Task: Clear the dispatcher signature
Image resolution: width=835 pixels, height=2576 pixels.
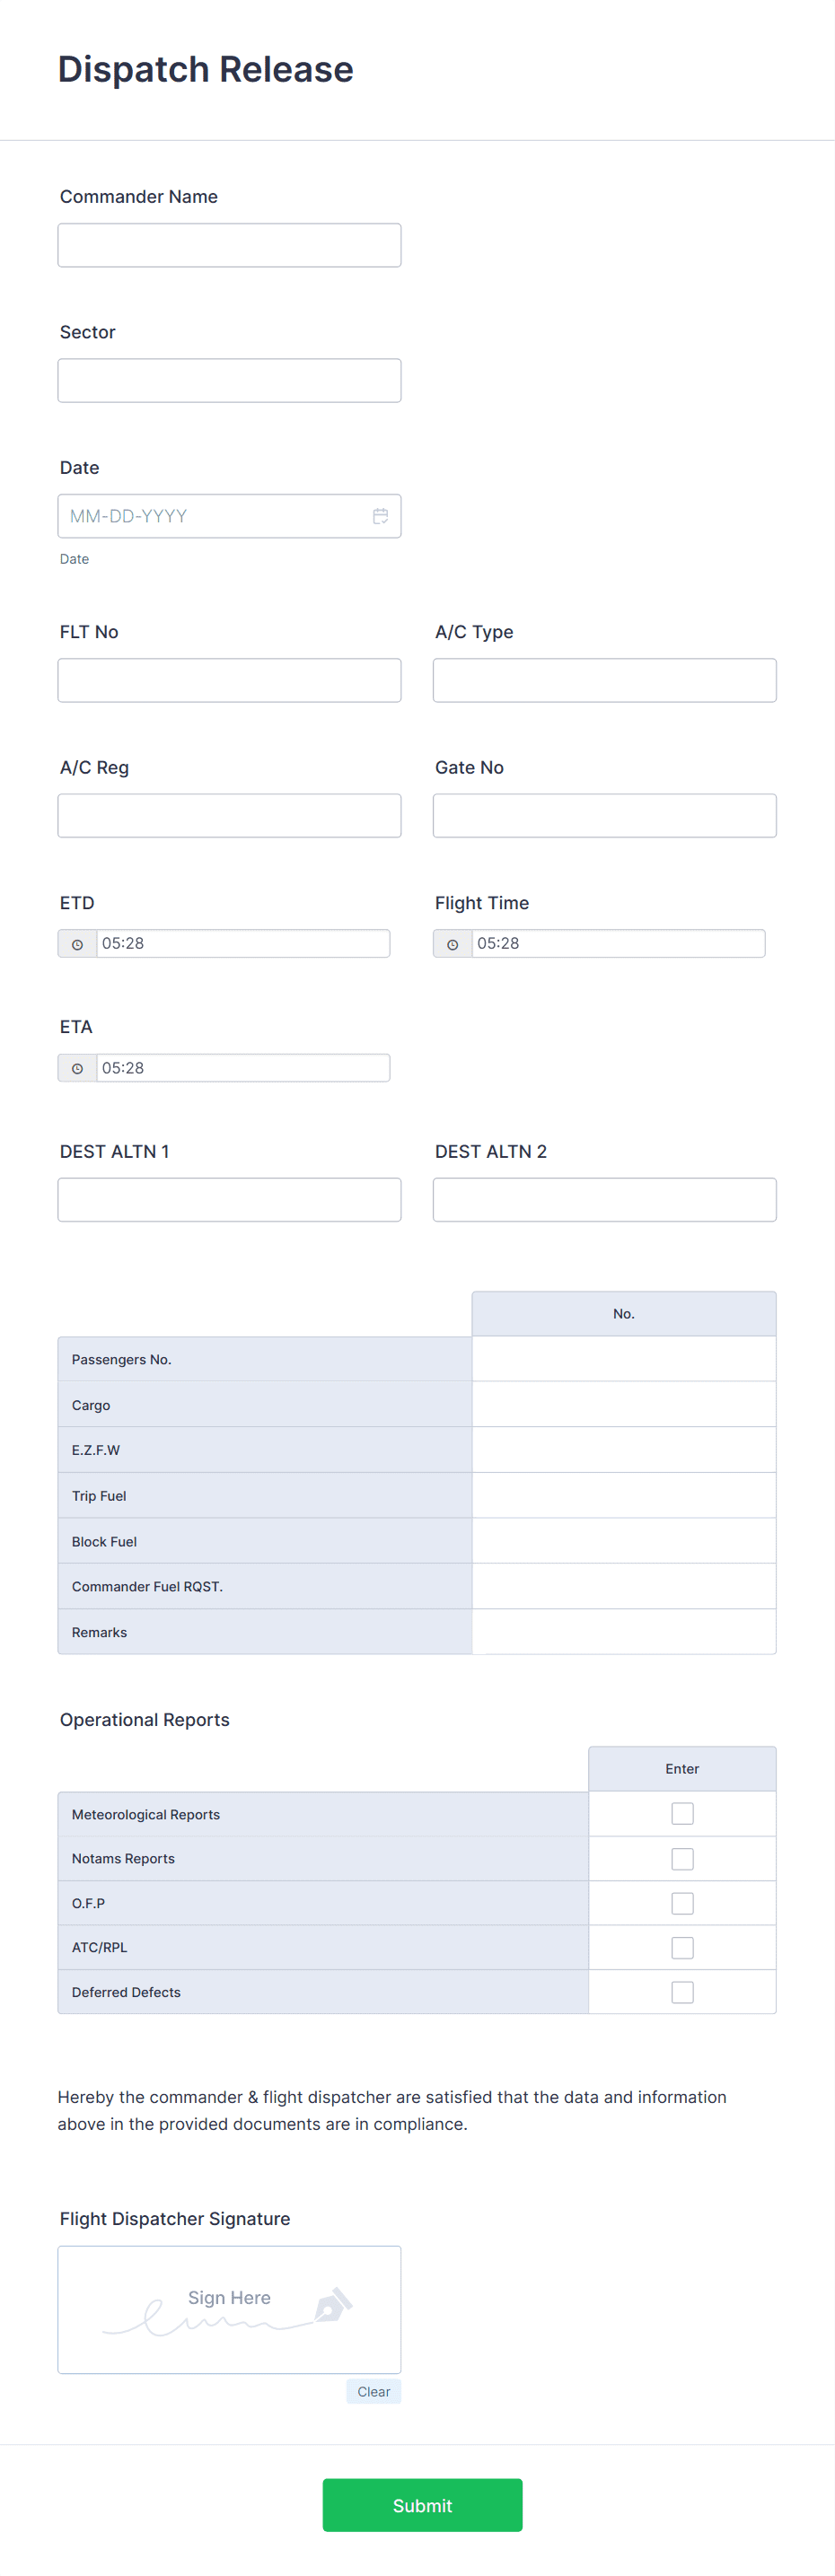Action: coord(374,2392)
